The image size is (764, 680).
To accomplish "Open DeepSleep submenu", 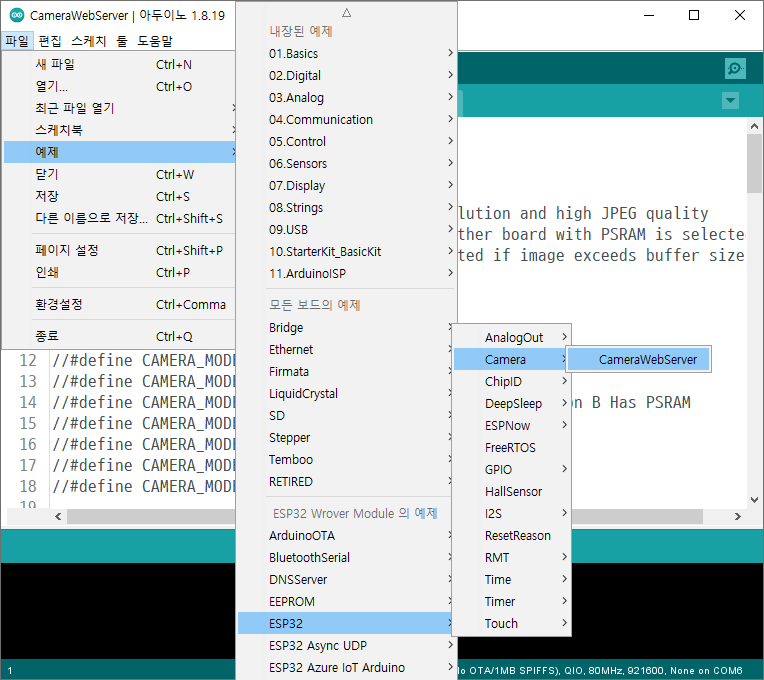I will (x=512, y=403).
